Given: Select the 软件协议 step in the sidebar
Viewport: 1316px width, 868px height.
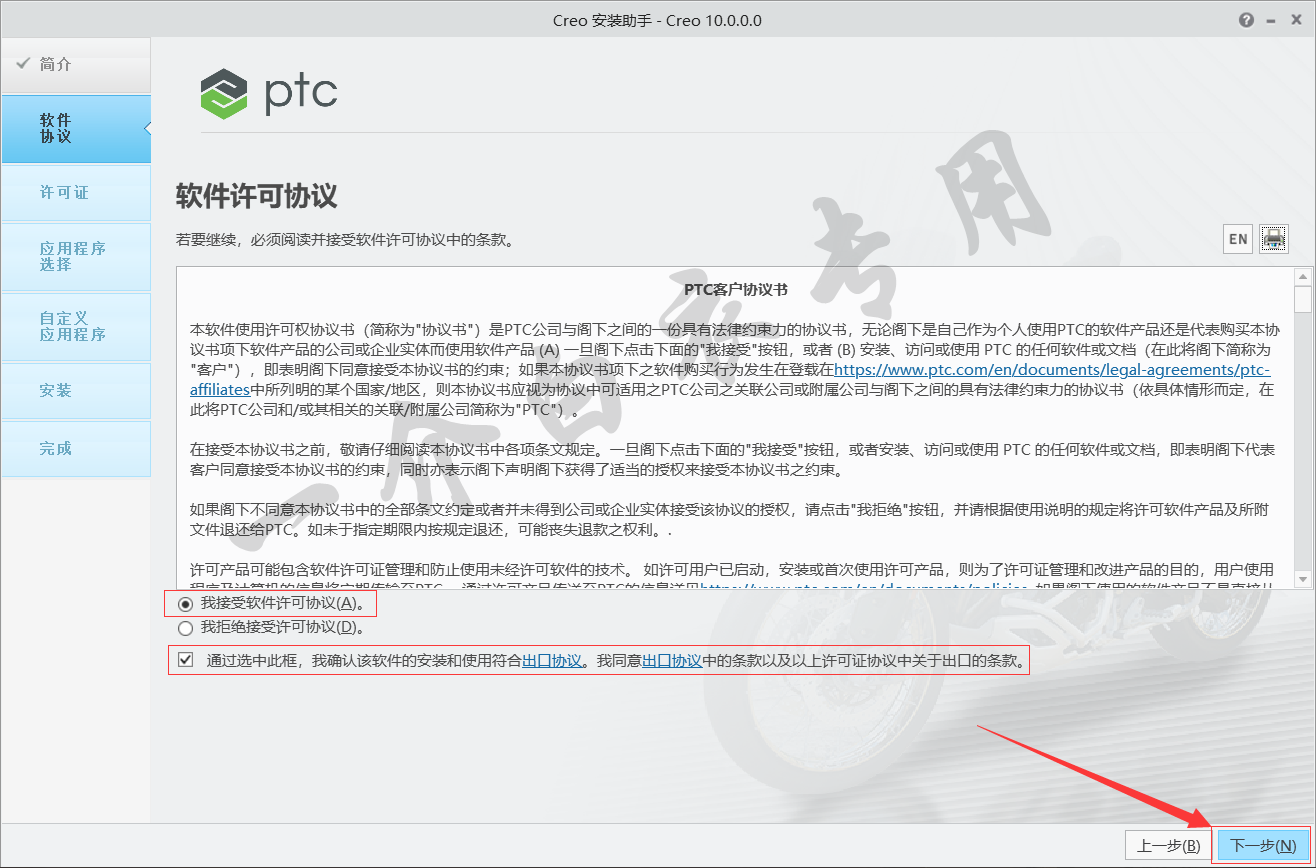Looking at the screenshot, I should click(75, 128).
